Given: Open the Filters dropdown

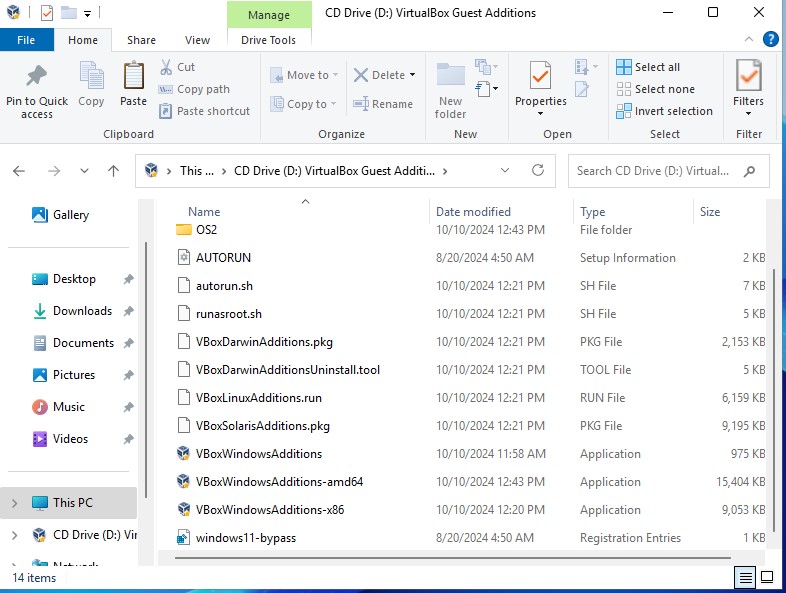Looking at the screenshot, I should (748, 90).
